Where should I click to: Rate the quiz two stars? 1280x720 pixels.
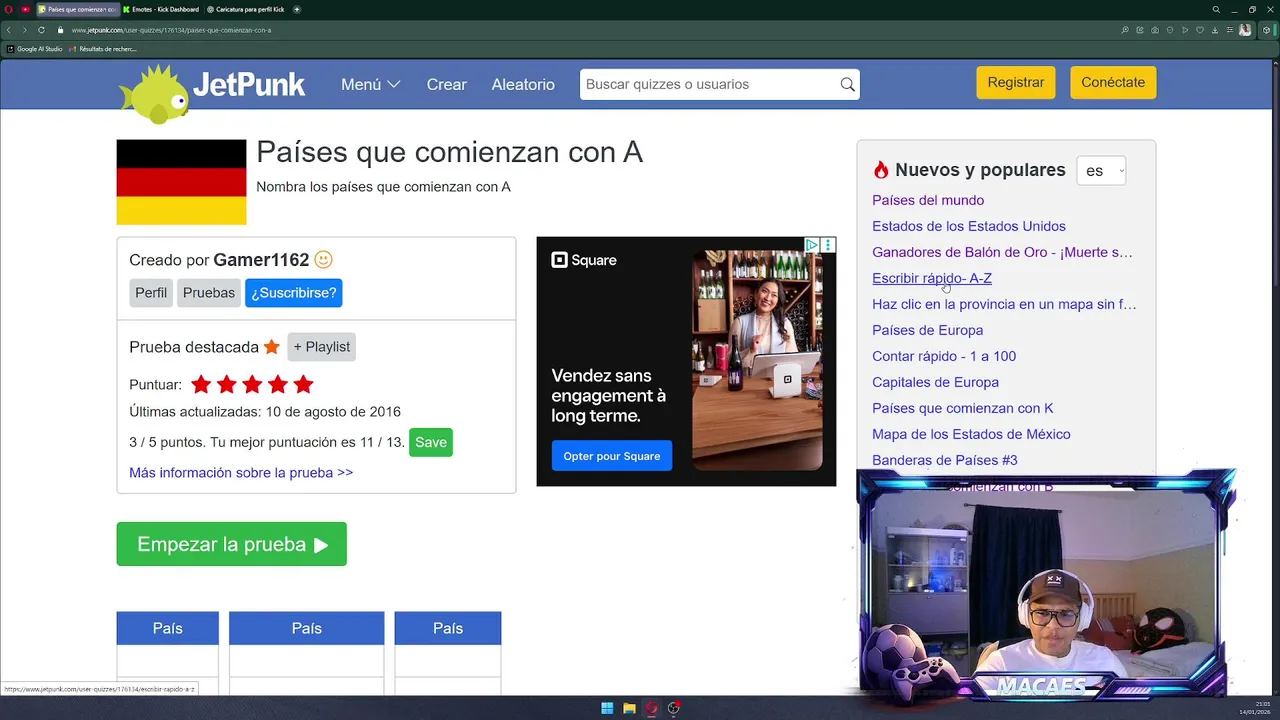point(227,384)
